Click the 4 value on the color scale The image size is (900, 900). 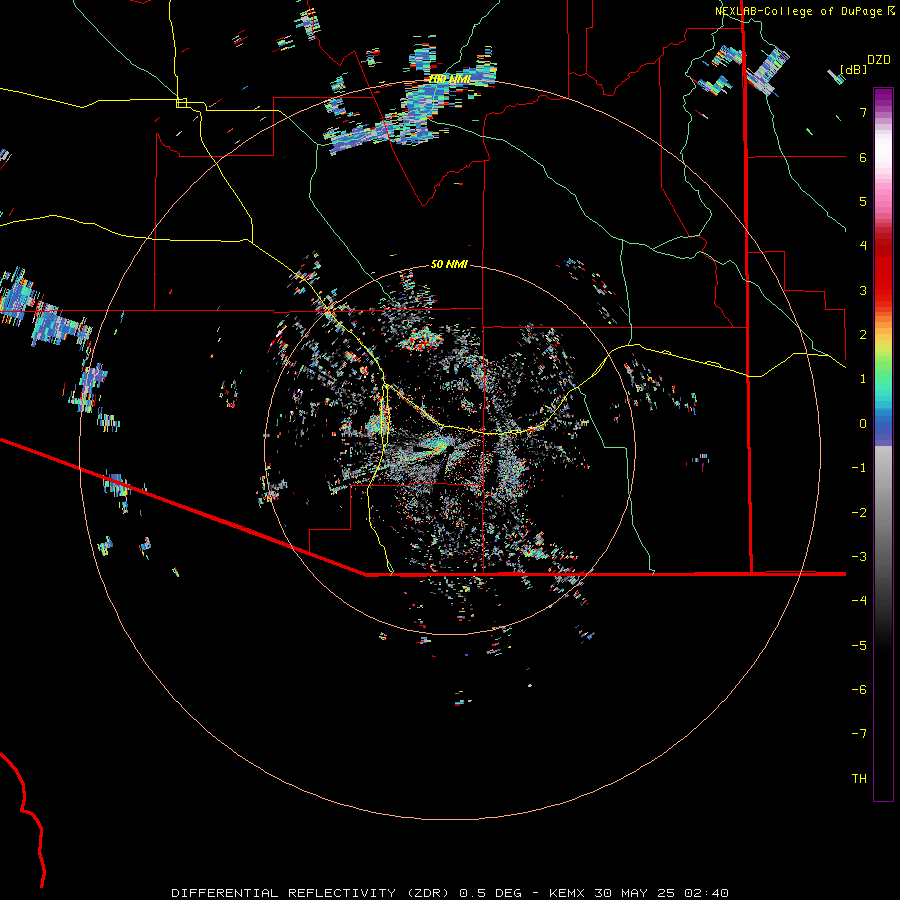(863, 246)
